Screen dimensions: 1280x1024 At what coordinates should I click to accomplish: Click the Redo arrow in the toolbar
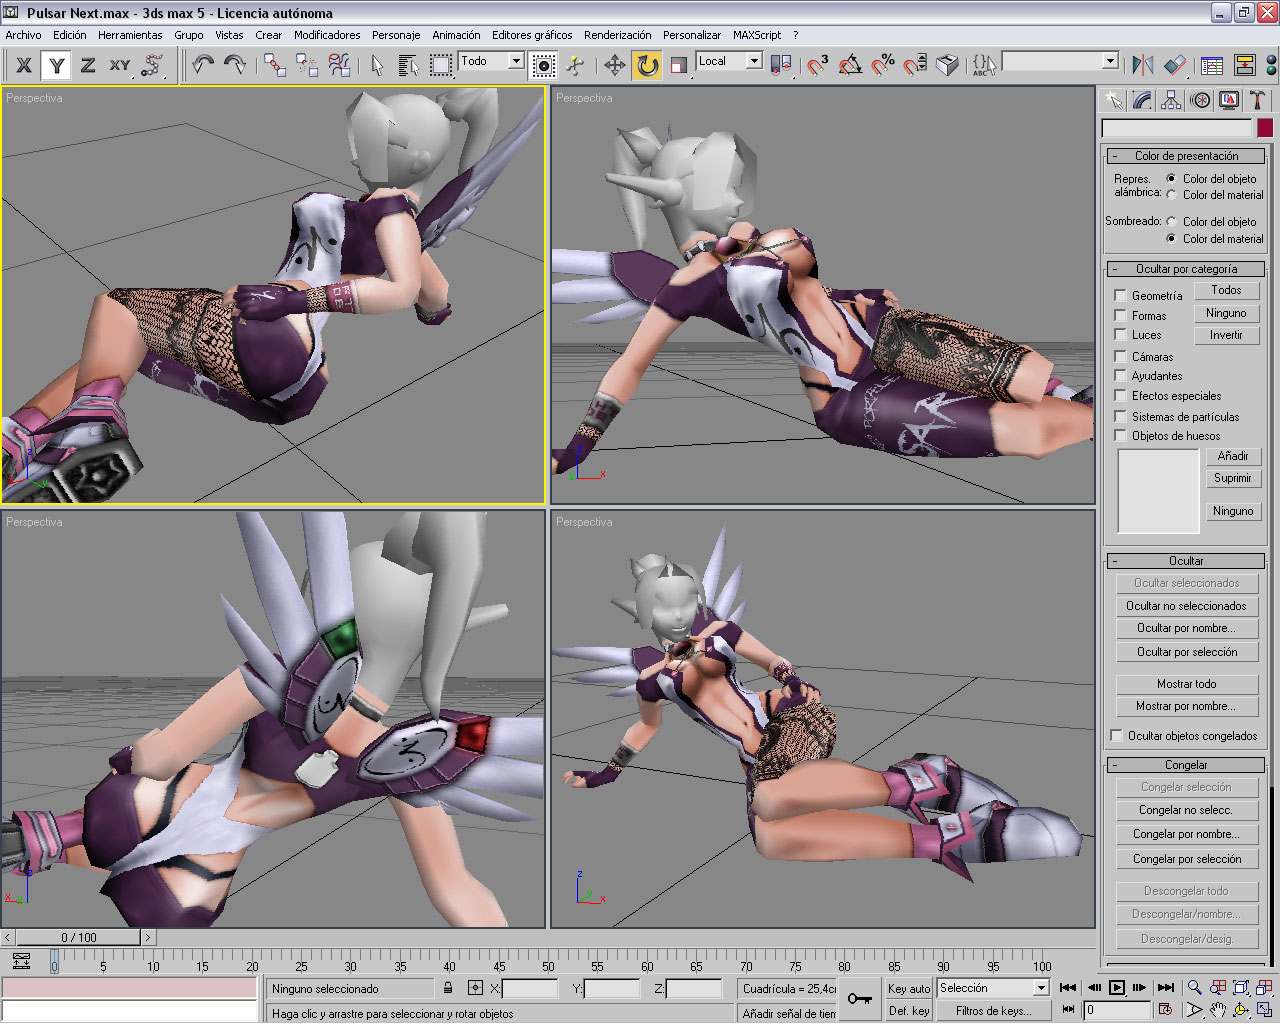(x=235, y=66)
